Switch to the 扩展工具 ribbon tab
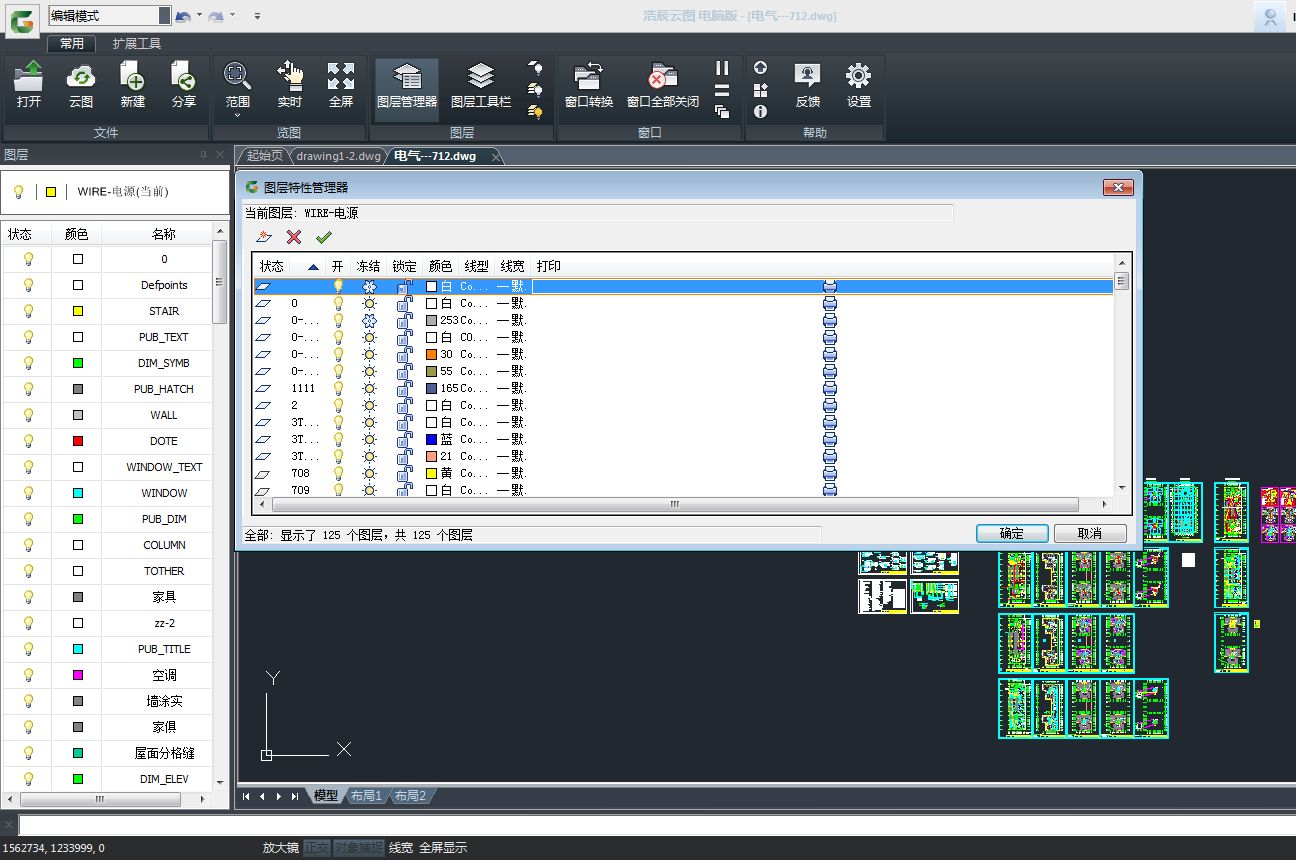1296x860 pixels. [x=137, y=44]
